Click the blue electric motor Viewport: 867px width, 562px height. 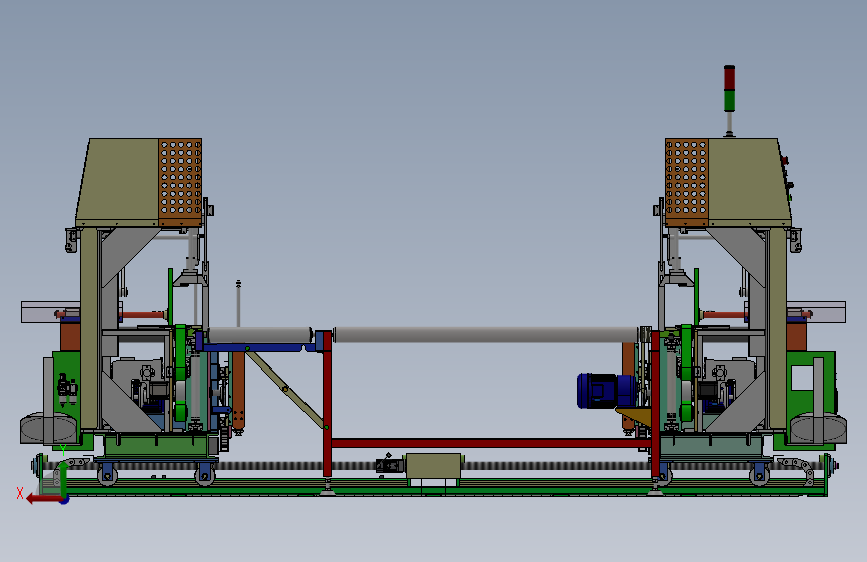coord(607,391)
